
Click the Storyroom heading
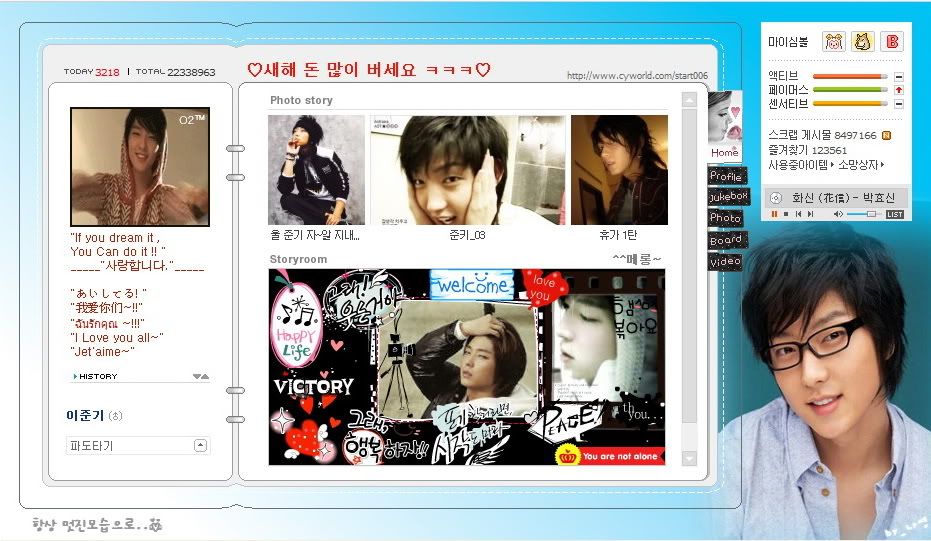click(298, 260)
